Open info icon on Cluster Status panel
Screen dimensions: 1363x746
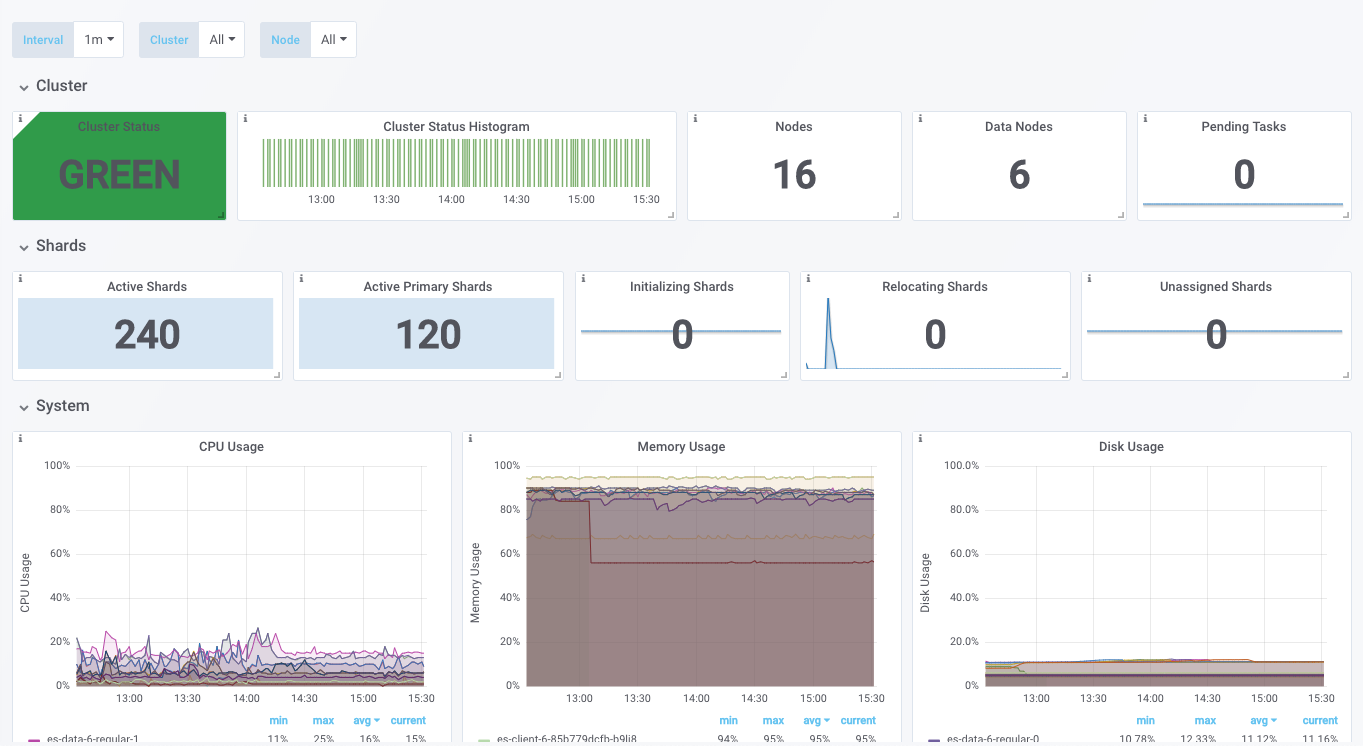click(20, 118)
